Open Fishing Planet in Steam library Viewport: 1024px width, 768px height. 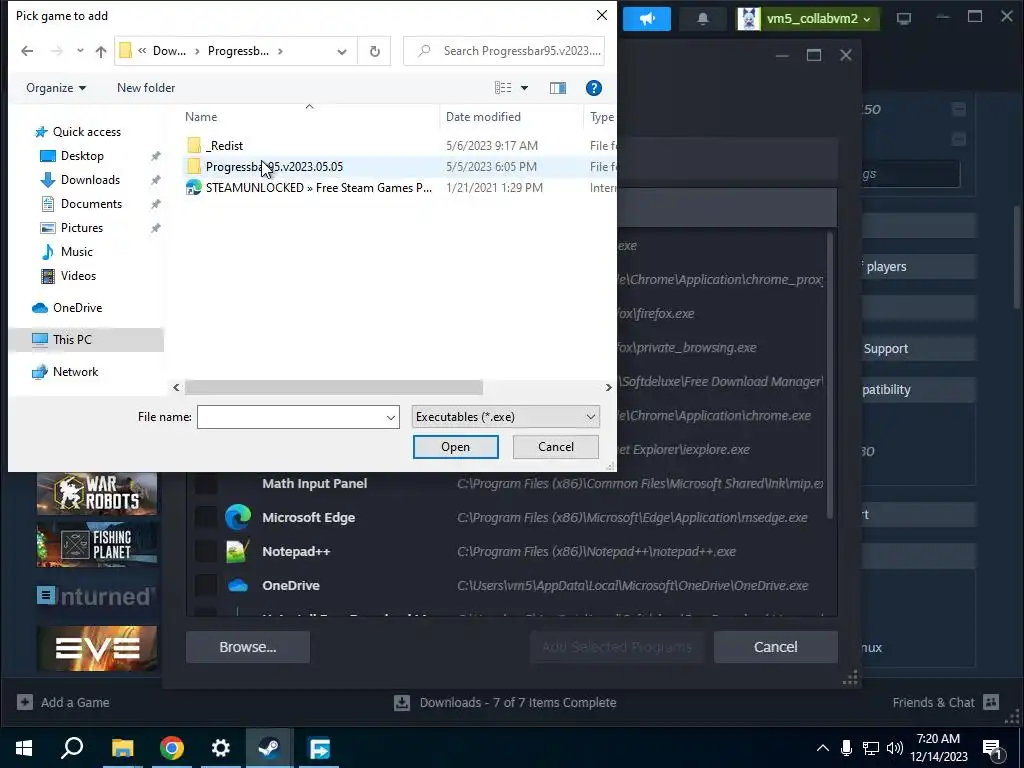(97, 545)
